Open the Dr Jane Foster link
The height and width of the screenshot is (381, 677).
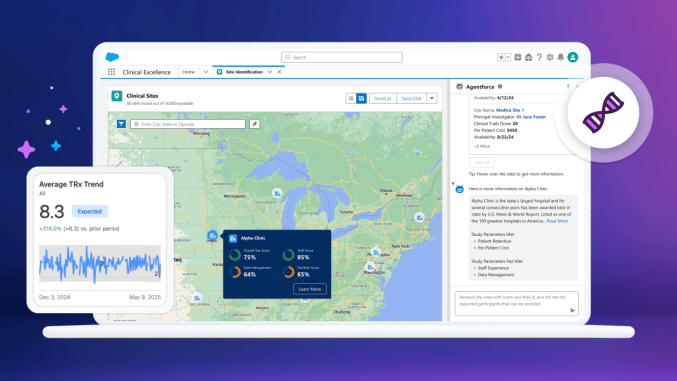point(531,117)
